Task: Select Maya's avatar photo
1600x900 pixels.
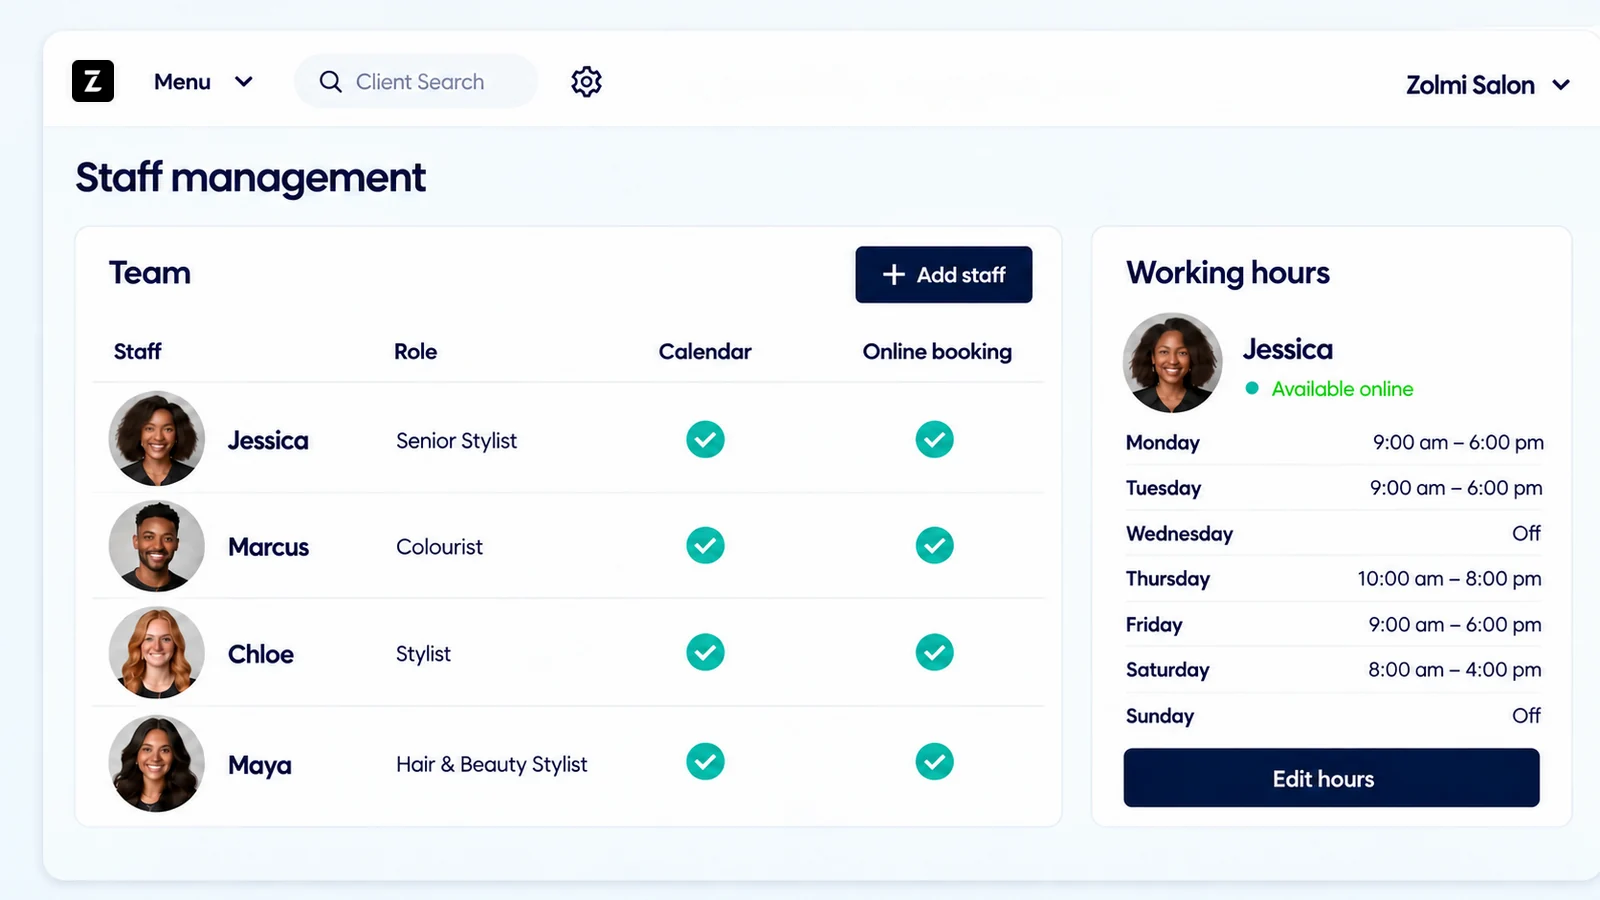Action: point(156,764)
